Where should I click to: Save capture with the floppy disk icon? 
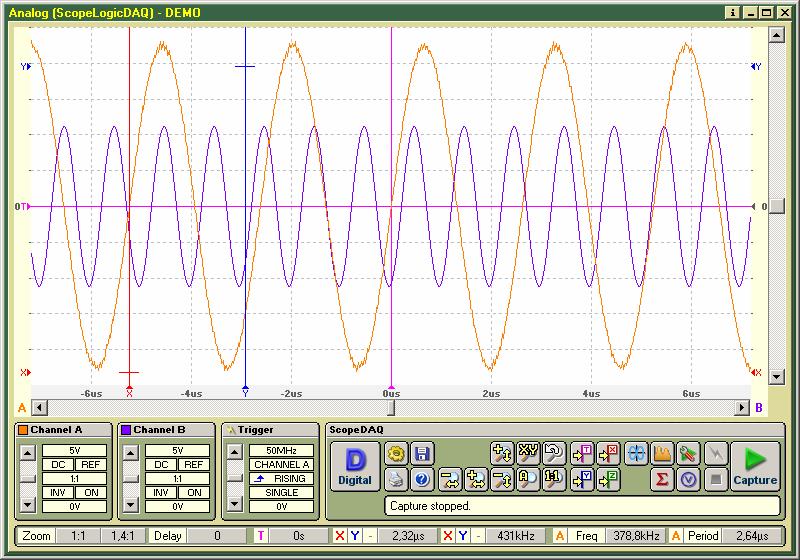(422, 453)
